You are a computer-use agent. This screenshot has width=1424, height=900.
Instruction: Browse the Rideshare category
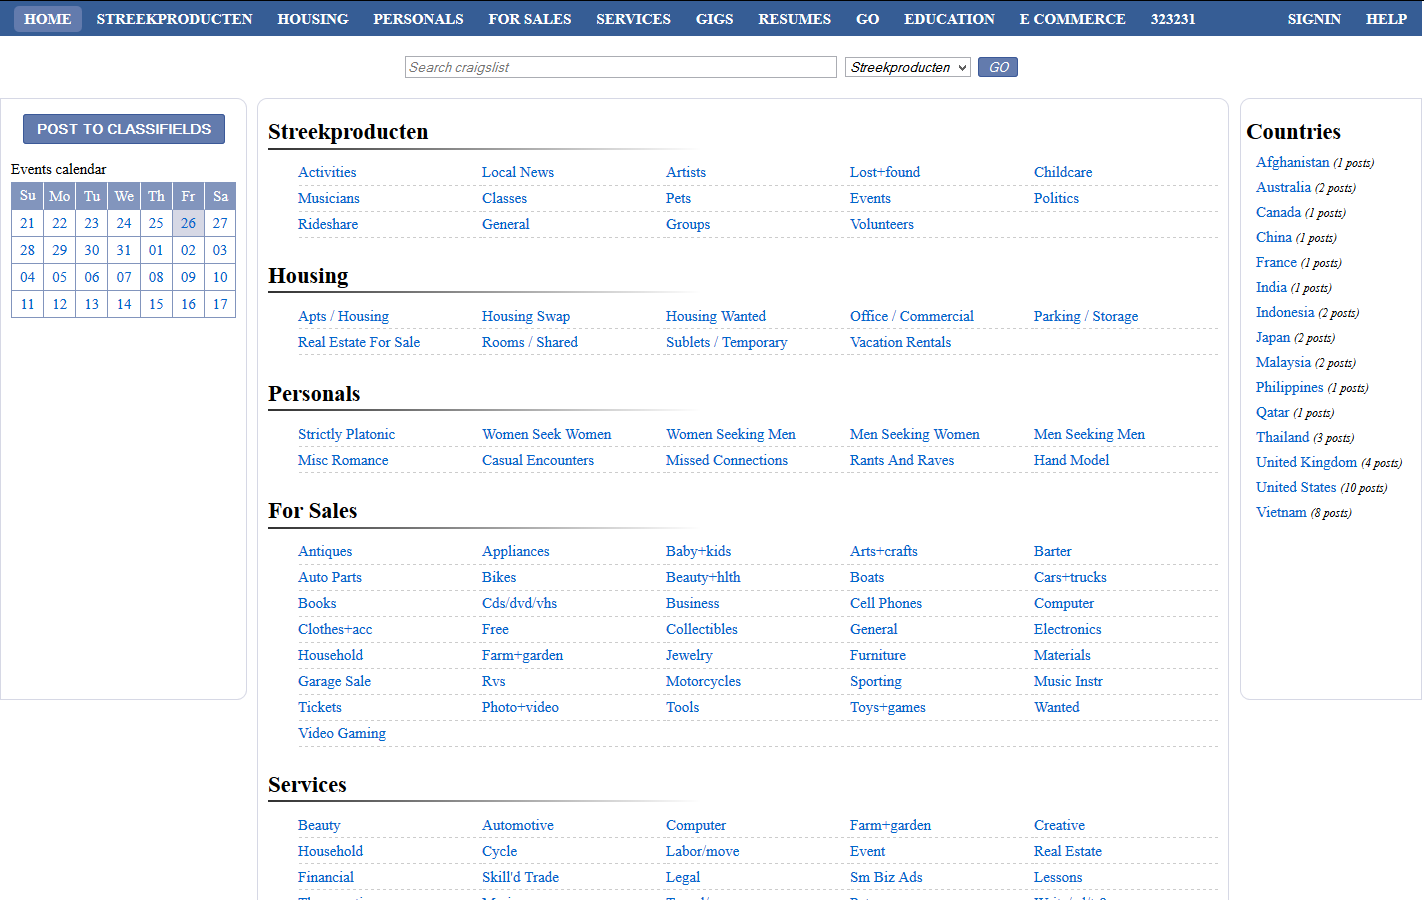click(328, 224)
